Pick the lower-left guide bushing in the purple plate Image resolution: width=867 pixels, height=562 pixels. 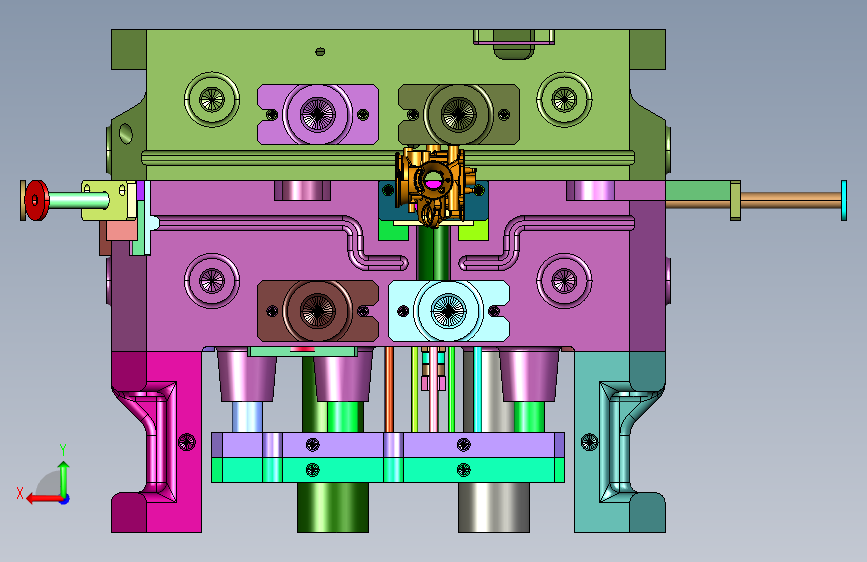212,280
